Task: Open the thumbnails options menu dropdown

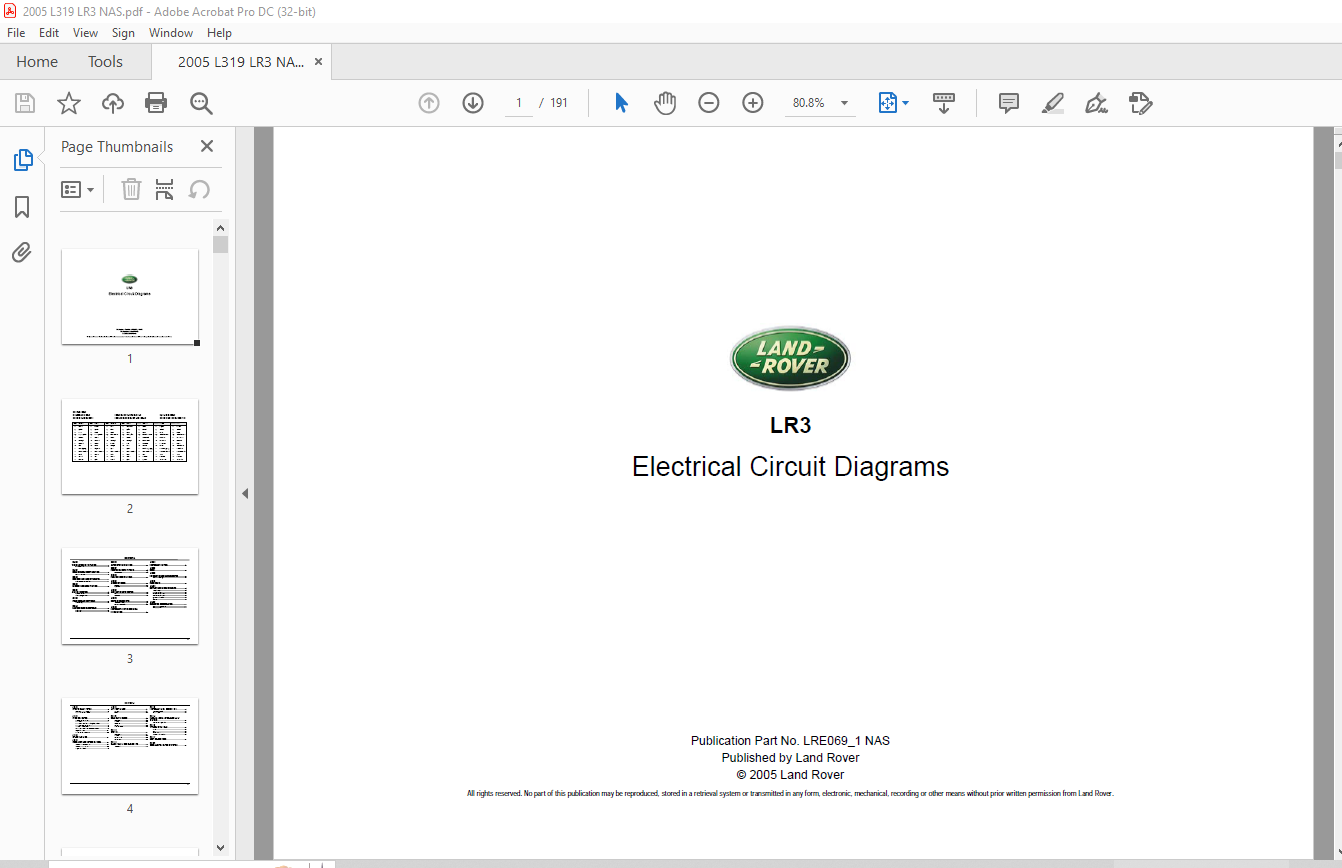Action: click(78, 189)
